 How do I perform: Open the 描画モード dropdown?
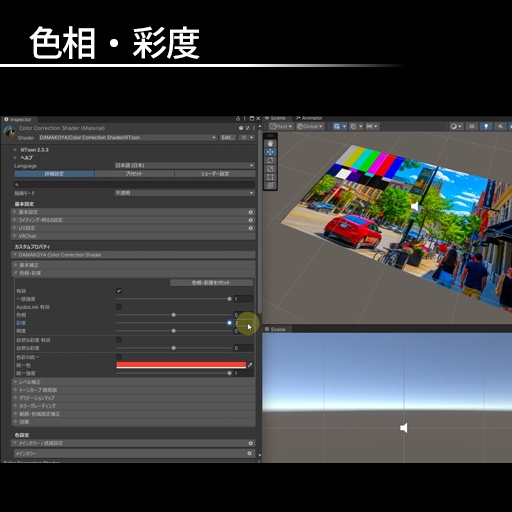point(184,193)
